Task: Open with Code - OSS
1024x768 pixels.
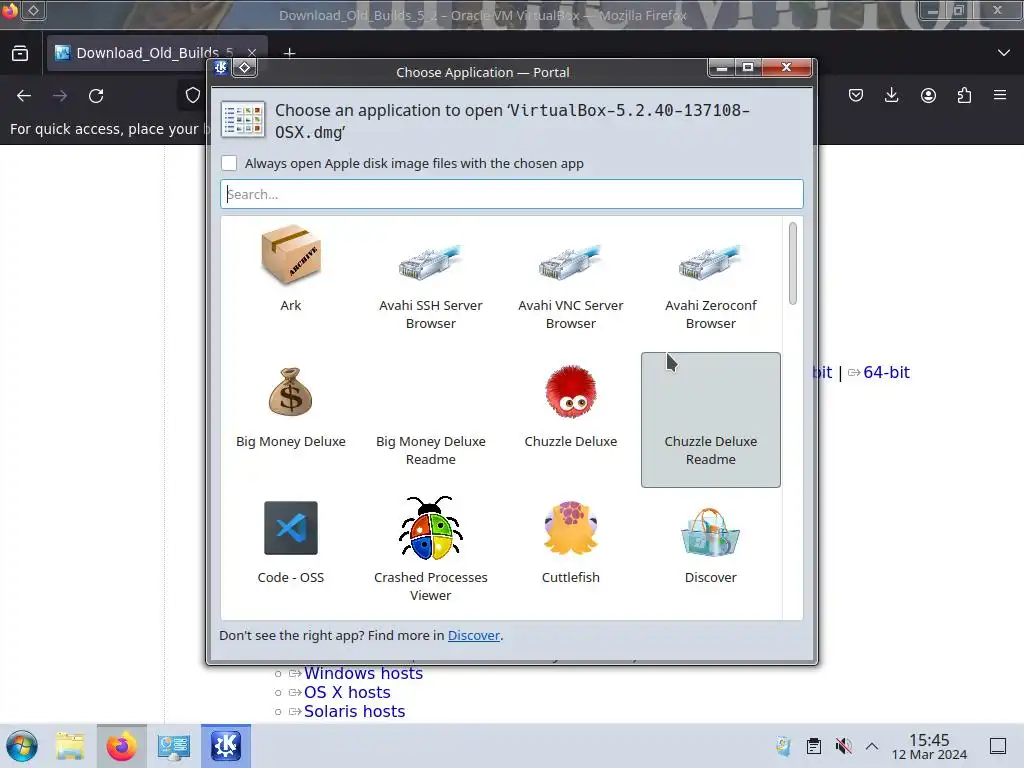Action: coord(291,542)
